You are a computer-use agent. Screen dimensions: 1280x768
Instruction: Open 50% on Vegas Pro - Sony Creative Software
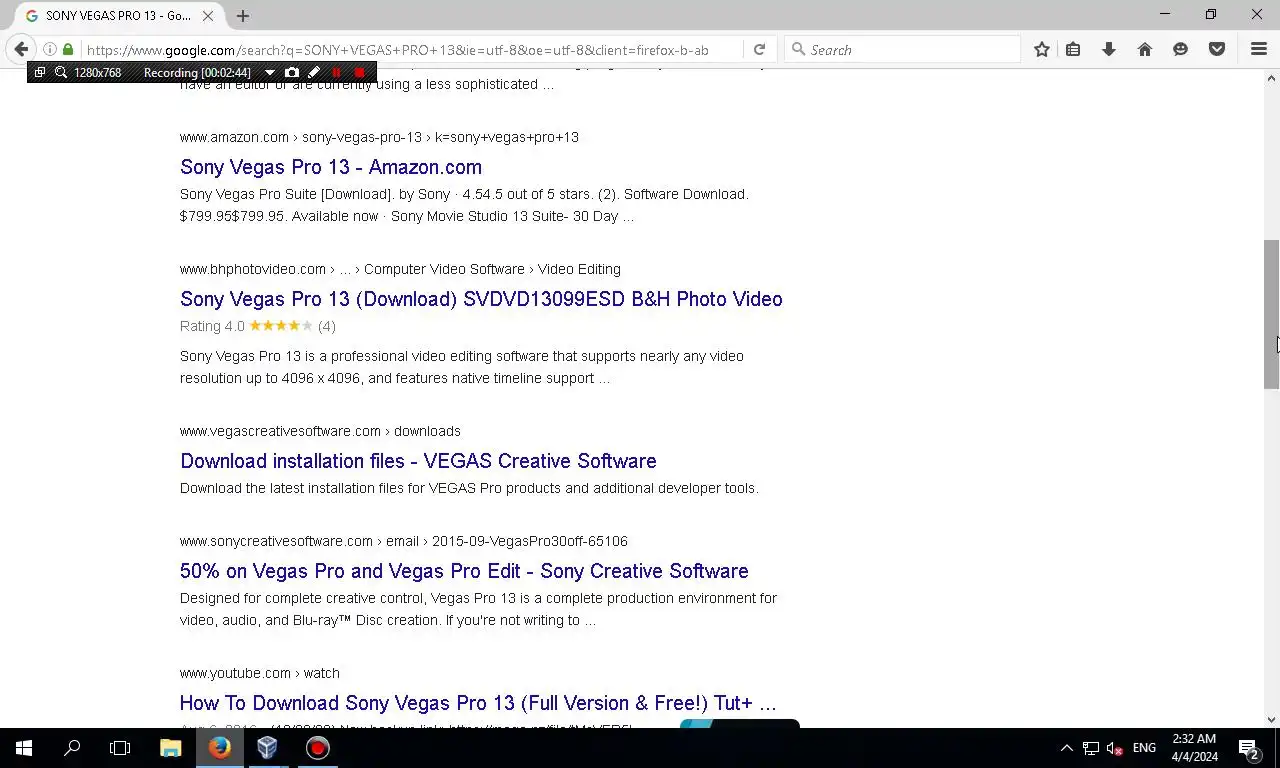pos(464,571)
